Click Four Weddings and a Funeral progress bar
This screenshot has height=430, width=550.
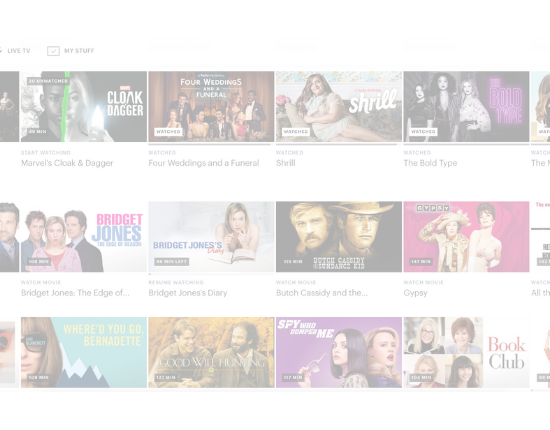pyautogui.click(x=211, y=144)
